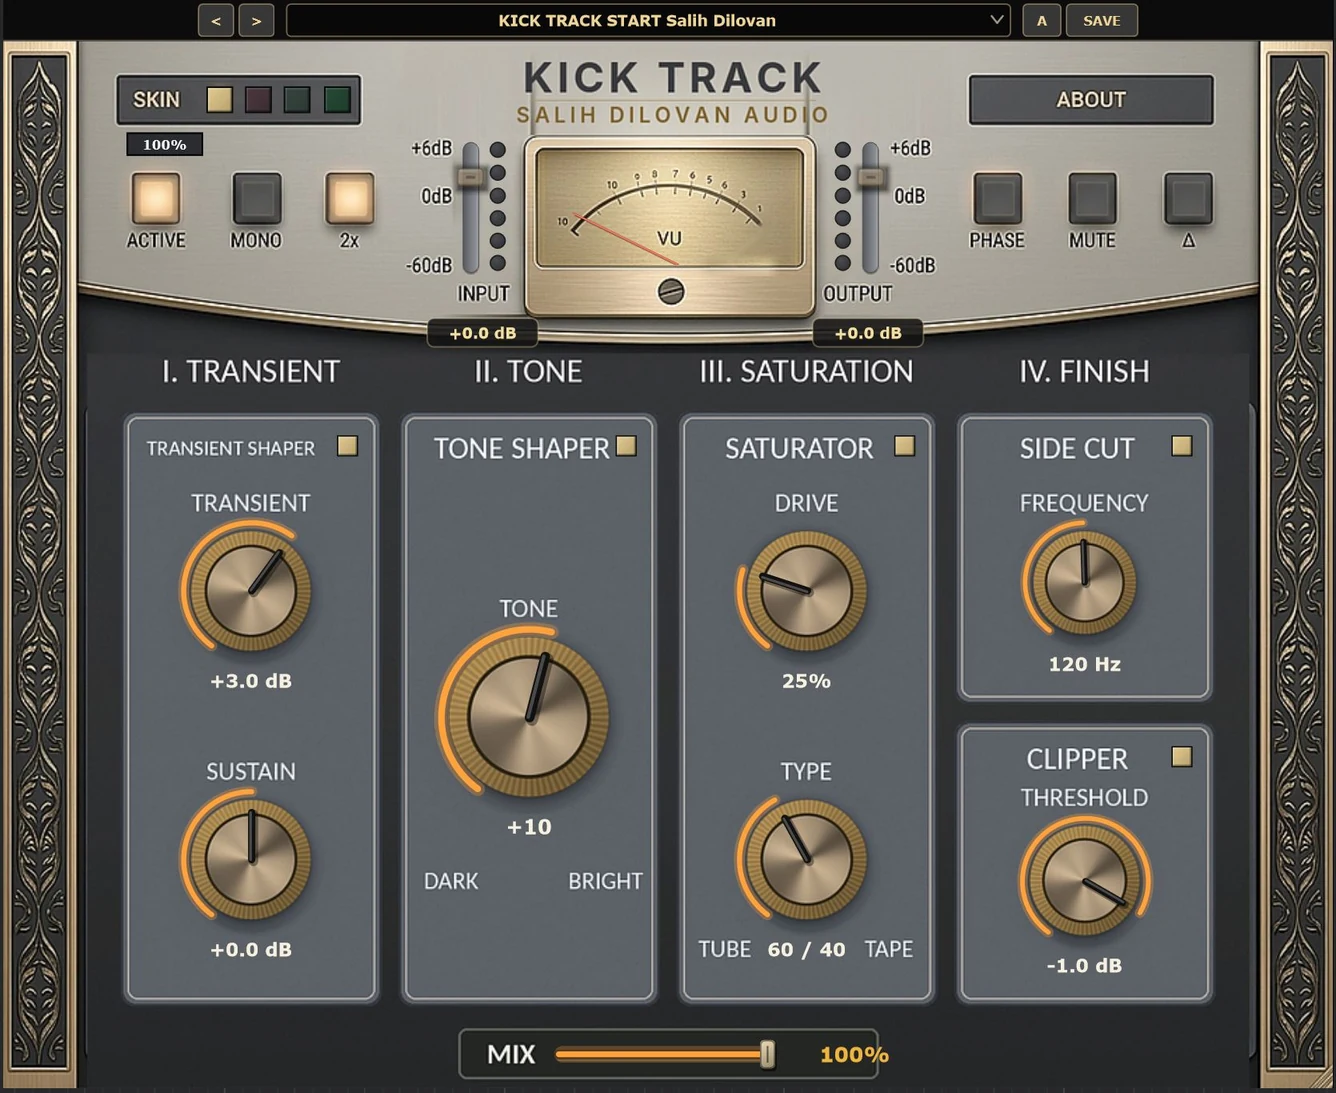This screenshot has height=1093, width=1336.
Task: Click the A compare button
Action: [x=1041, y=20]
